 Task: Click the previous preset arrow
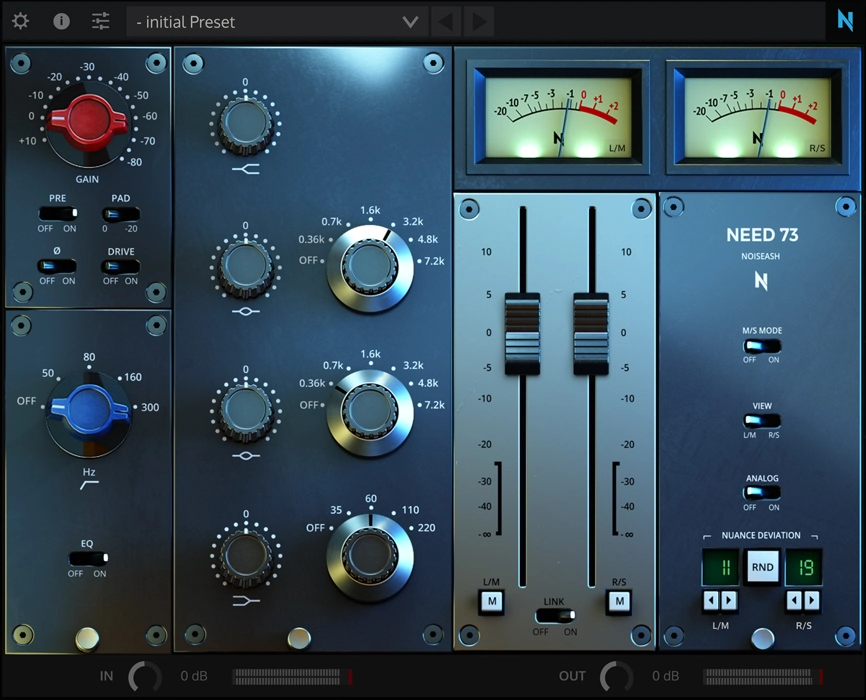444,21
